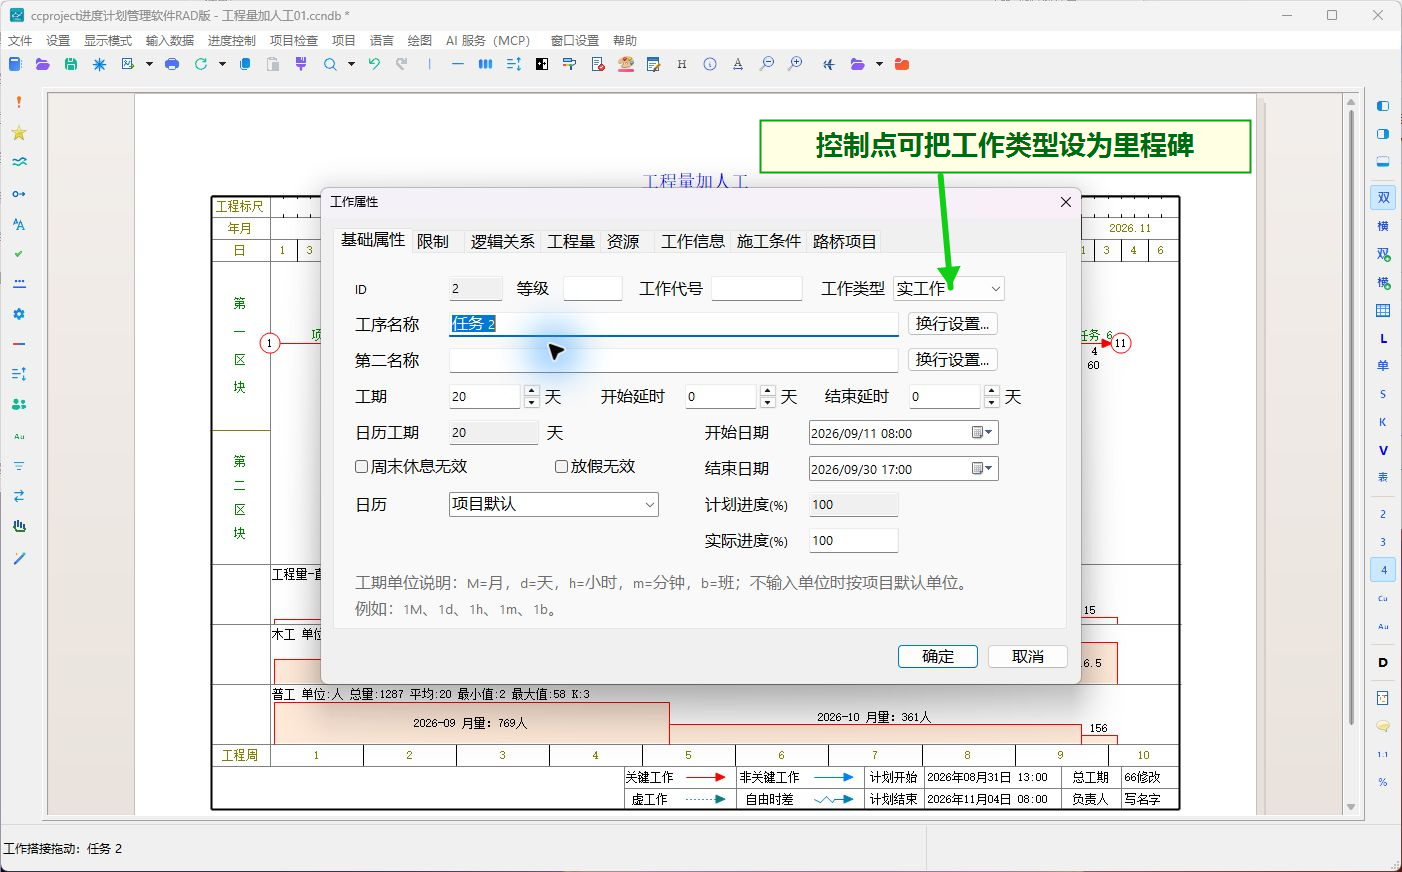Click the 工作代号 input field
The height and width of the screenshot is (872, 1402).
tap(756, 289)
